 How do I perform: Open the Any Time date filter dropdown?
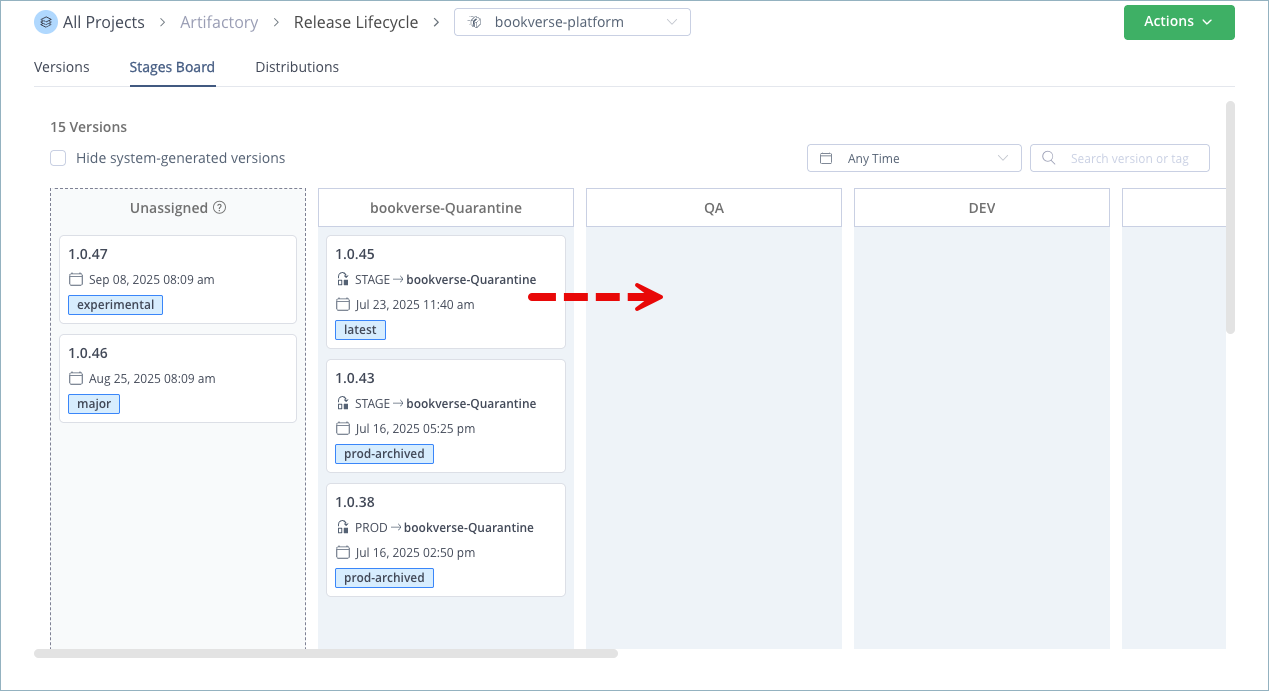click(914, 158)
